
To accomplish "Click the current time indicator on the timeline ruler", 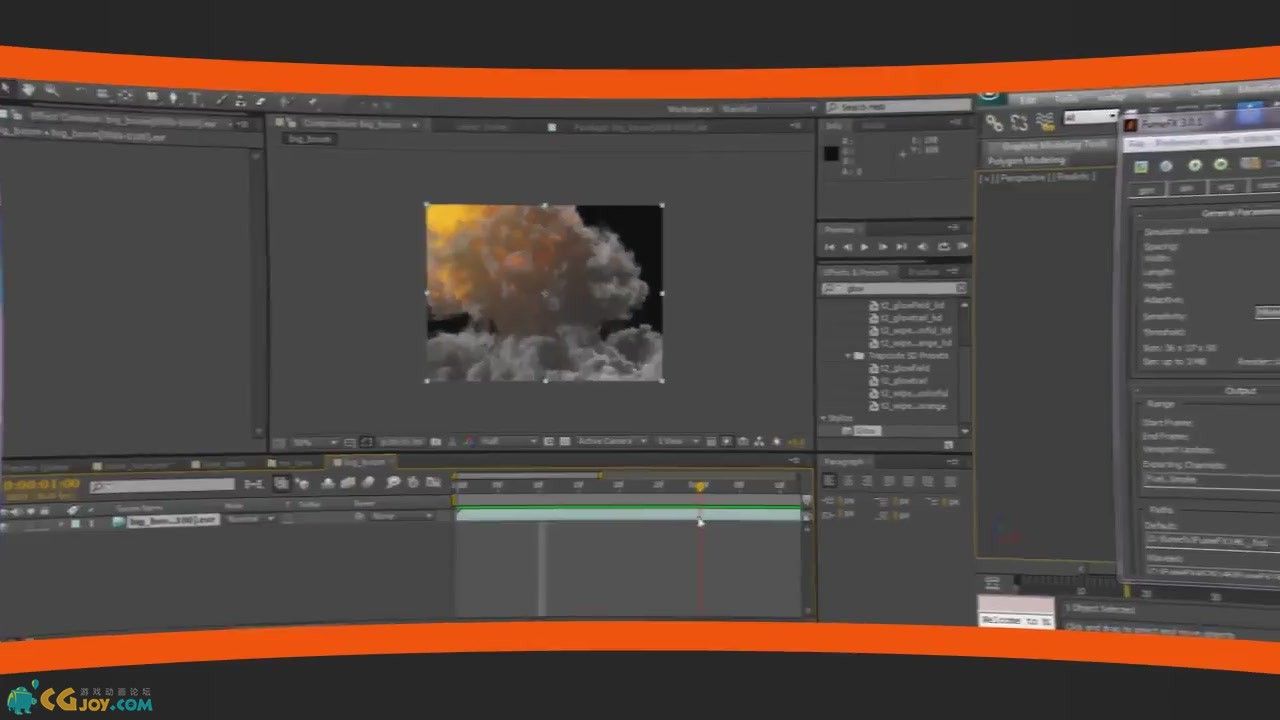I will pyautogui.click(x=699, y=486).
